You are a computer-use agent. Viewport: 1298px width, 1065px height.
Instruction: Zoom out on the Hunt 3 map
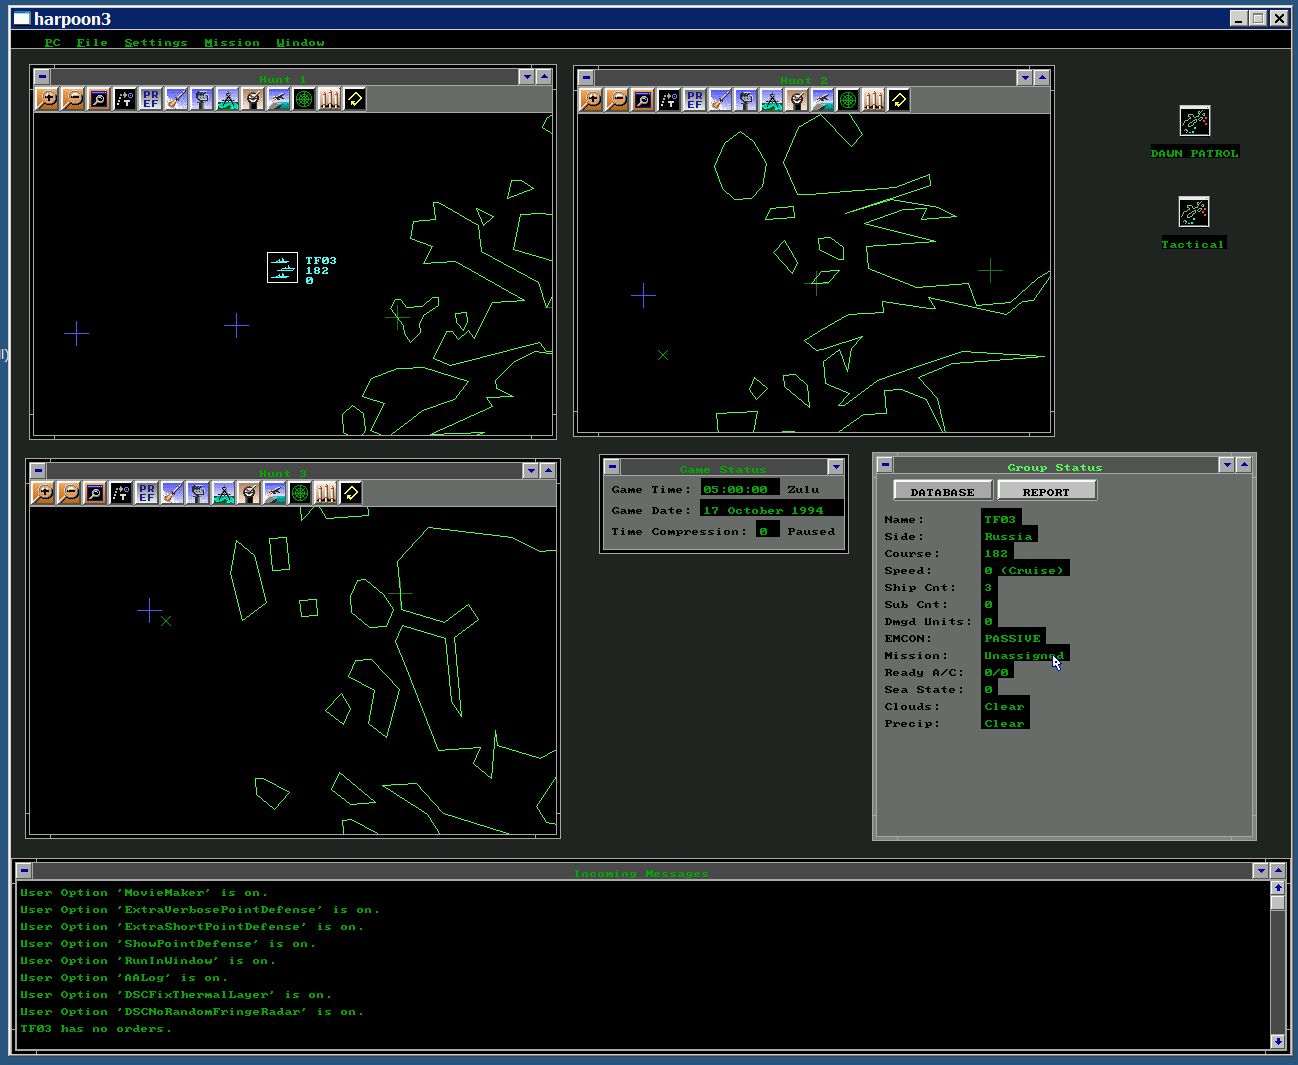69,492
